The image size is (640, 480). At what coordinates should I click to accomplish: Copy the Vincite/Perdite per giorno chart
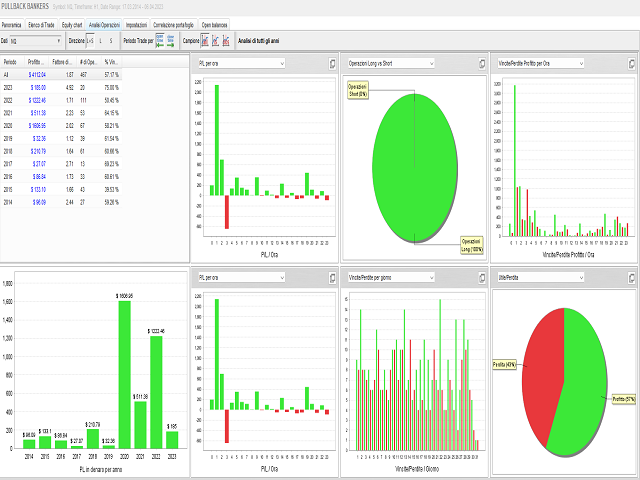[482, 275]
